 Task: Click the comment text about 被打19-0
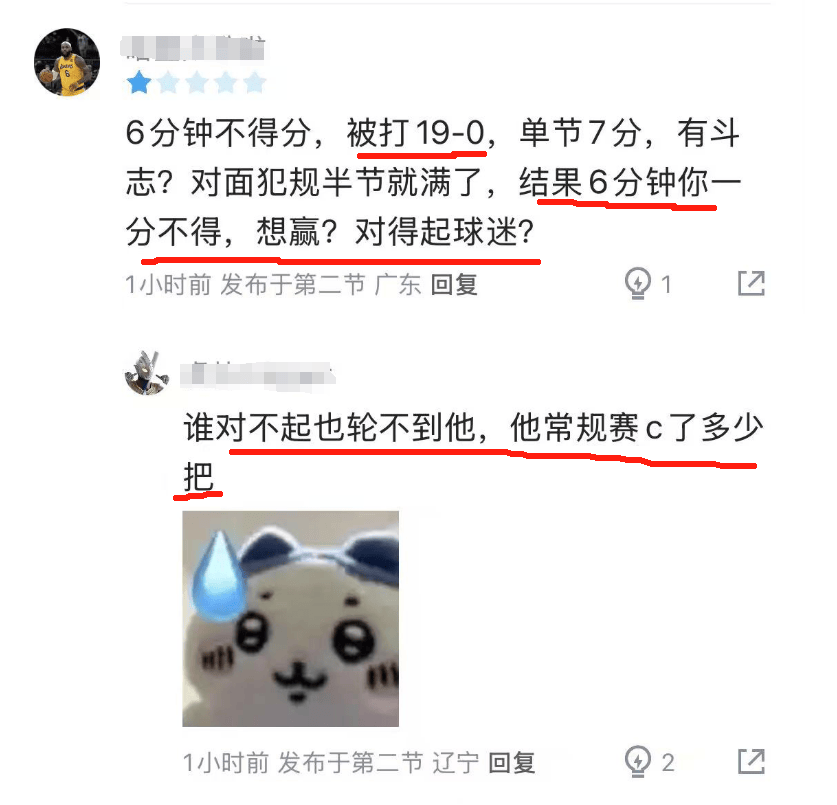(433, 182)
